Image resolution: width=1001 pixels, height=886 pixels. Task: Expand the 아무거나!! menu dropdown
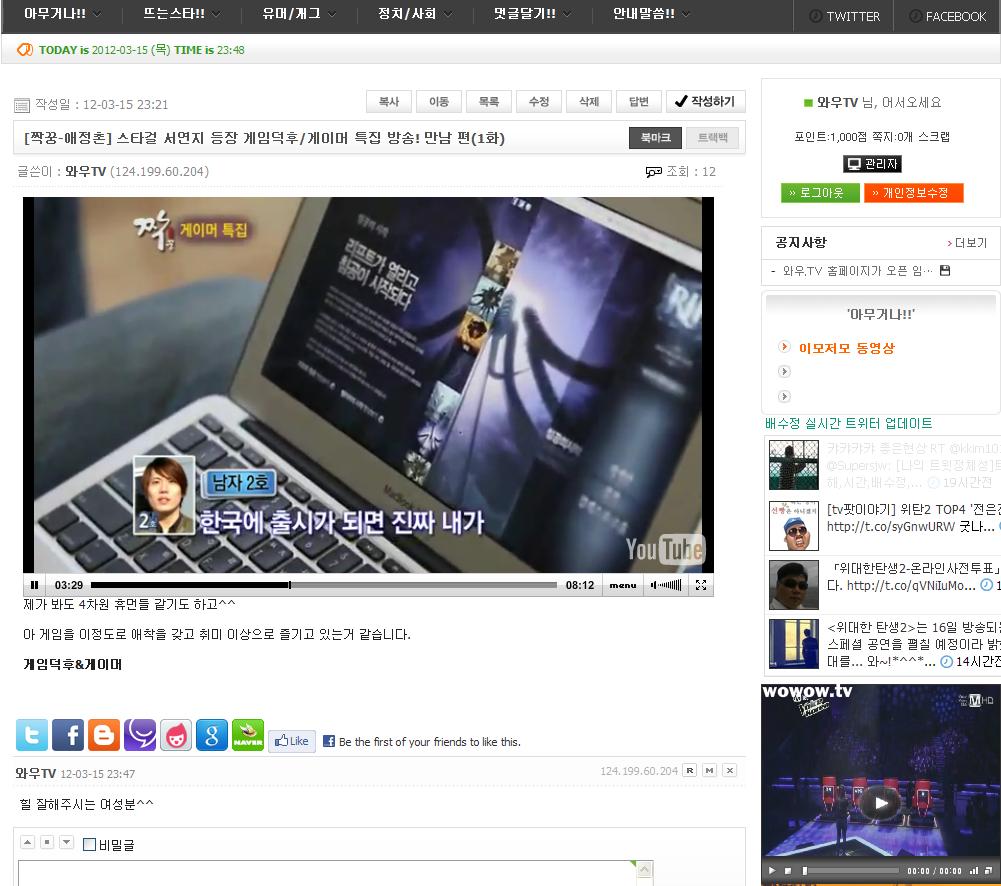pos(62,15)
